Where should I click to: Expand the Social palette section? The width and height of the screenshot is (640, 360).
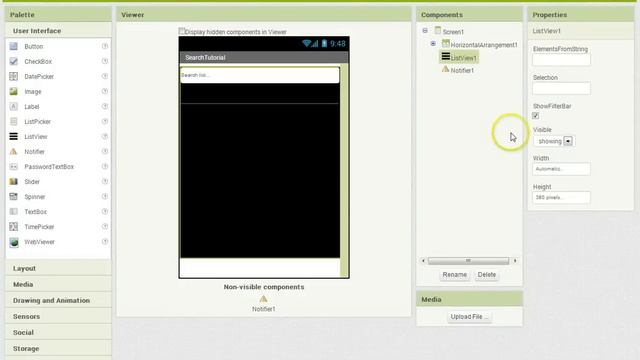(x=58, y=332)
